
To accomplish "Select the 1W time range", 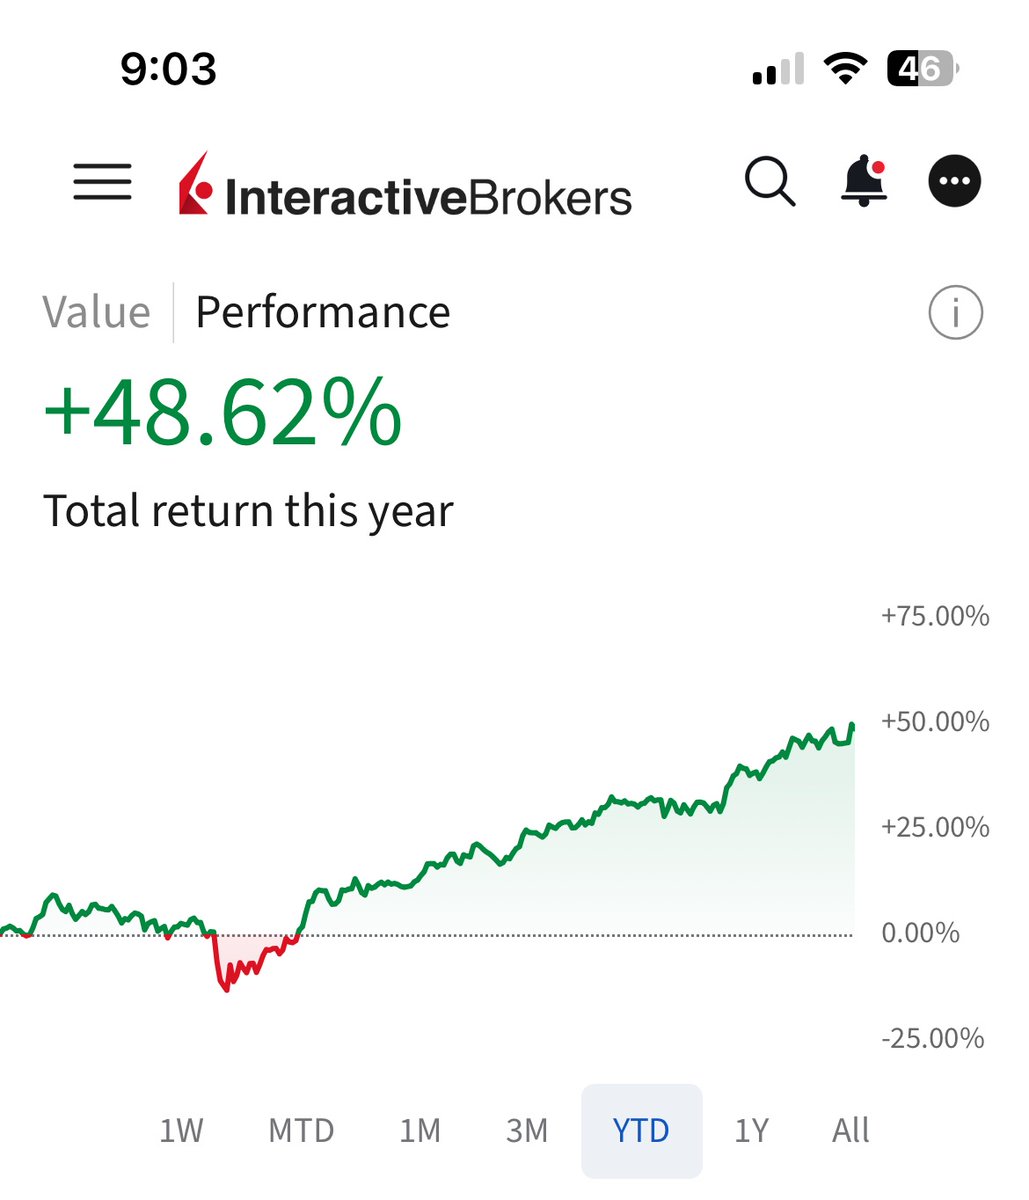I will click(181, 1131).
